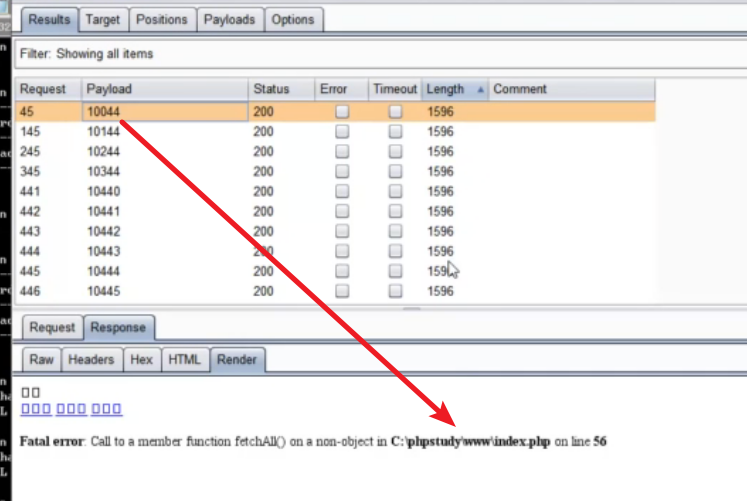Toggle Error checkbox for request 245

coord(342,151)
